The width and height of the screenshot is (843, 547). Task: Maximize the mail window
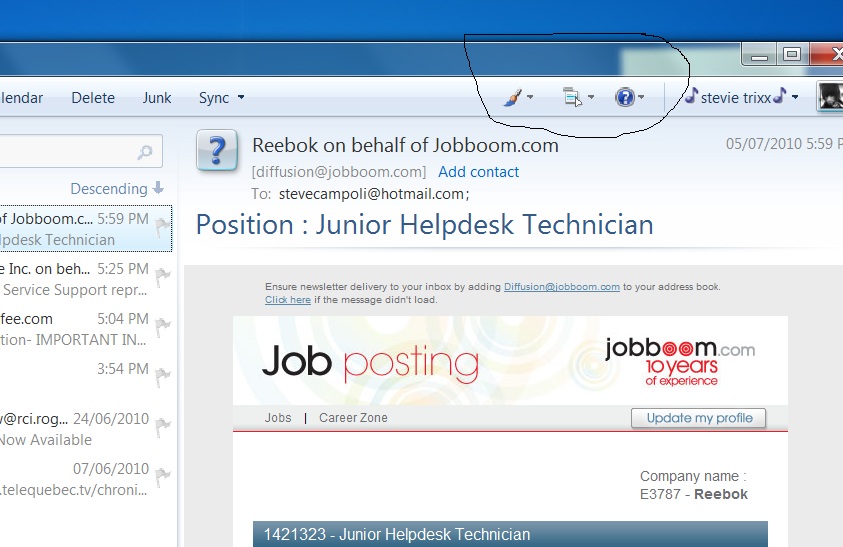792,54
